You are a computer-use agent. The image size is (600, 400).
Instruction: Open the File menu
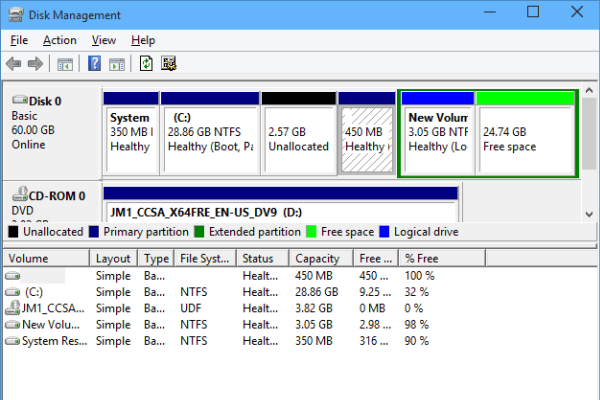(x=19, y=40)
